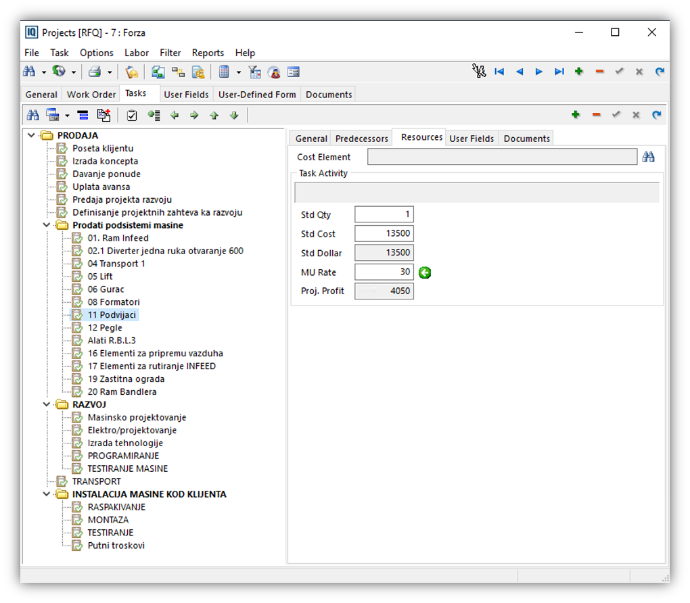Move task up with green up arrow
Screen dimensions: 690x603
[214, 115]
